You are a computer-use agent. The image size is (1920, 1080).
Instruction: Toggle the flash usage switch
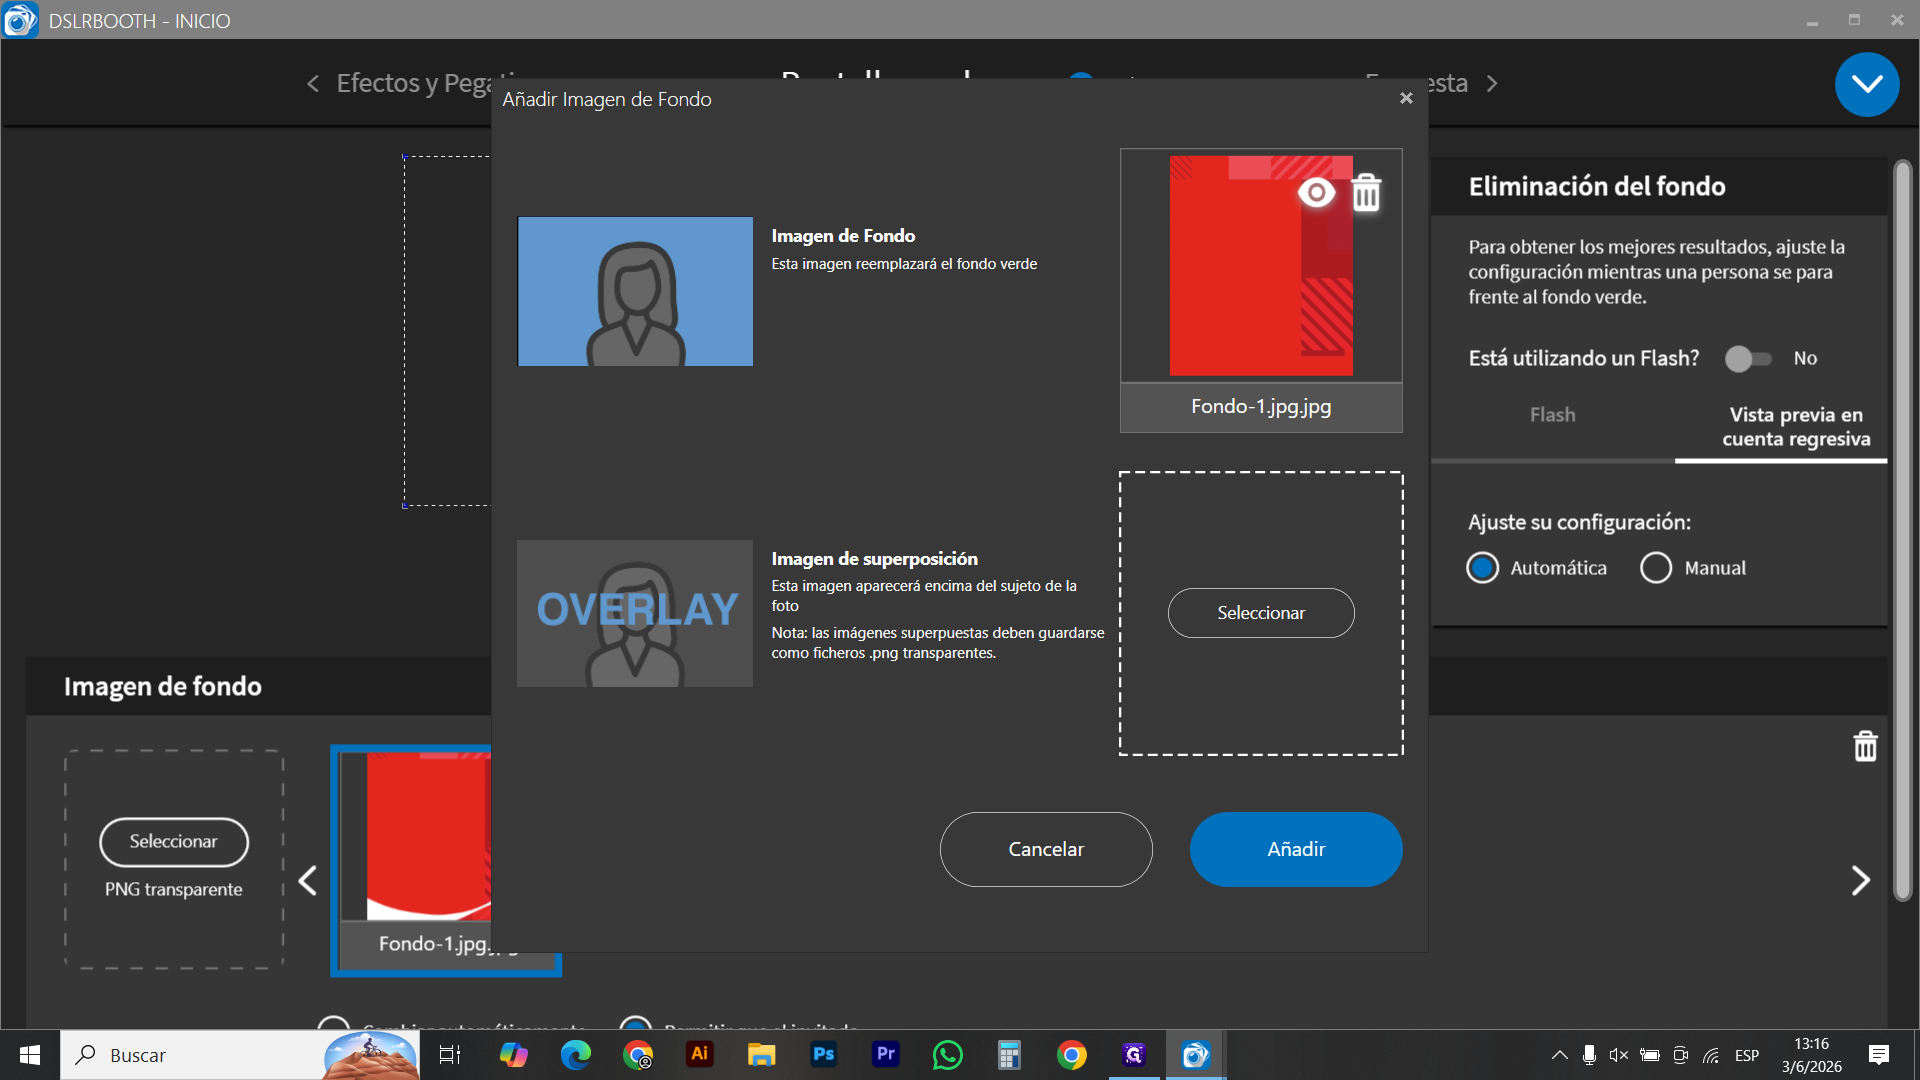click(x=1748, y=358)
